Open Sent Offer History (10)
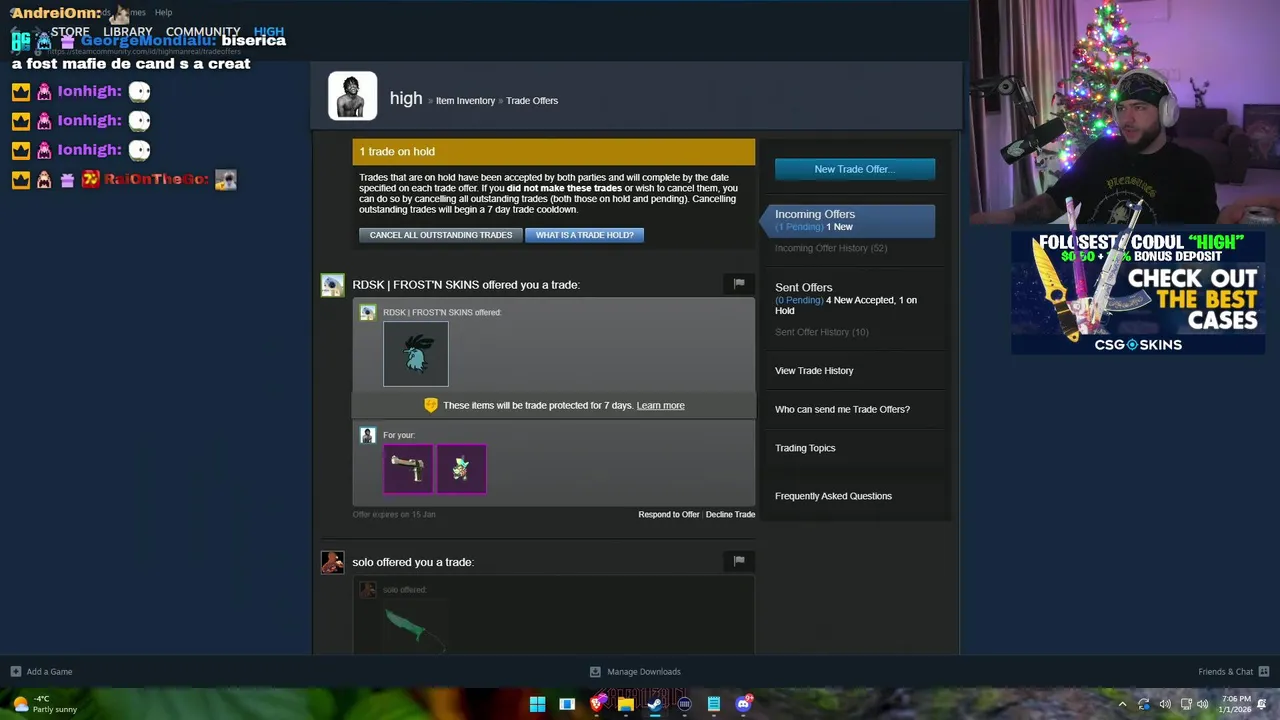 [821, 332]
